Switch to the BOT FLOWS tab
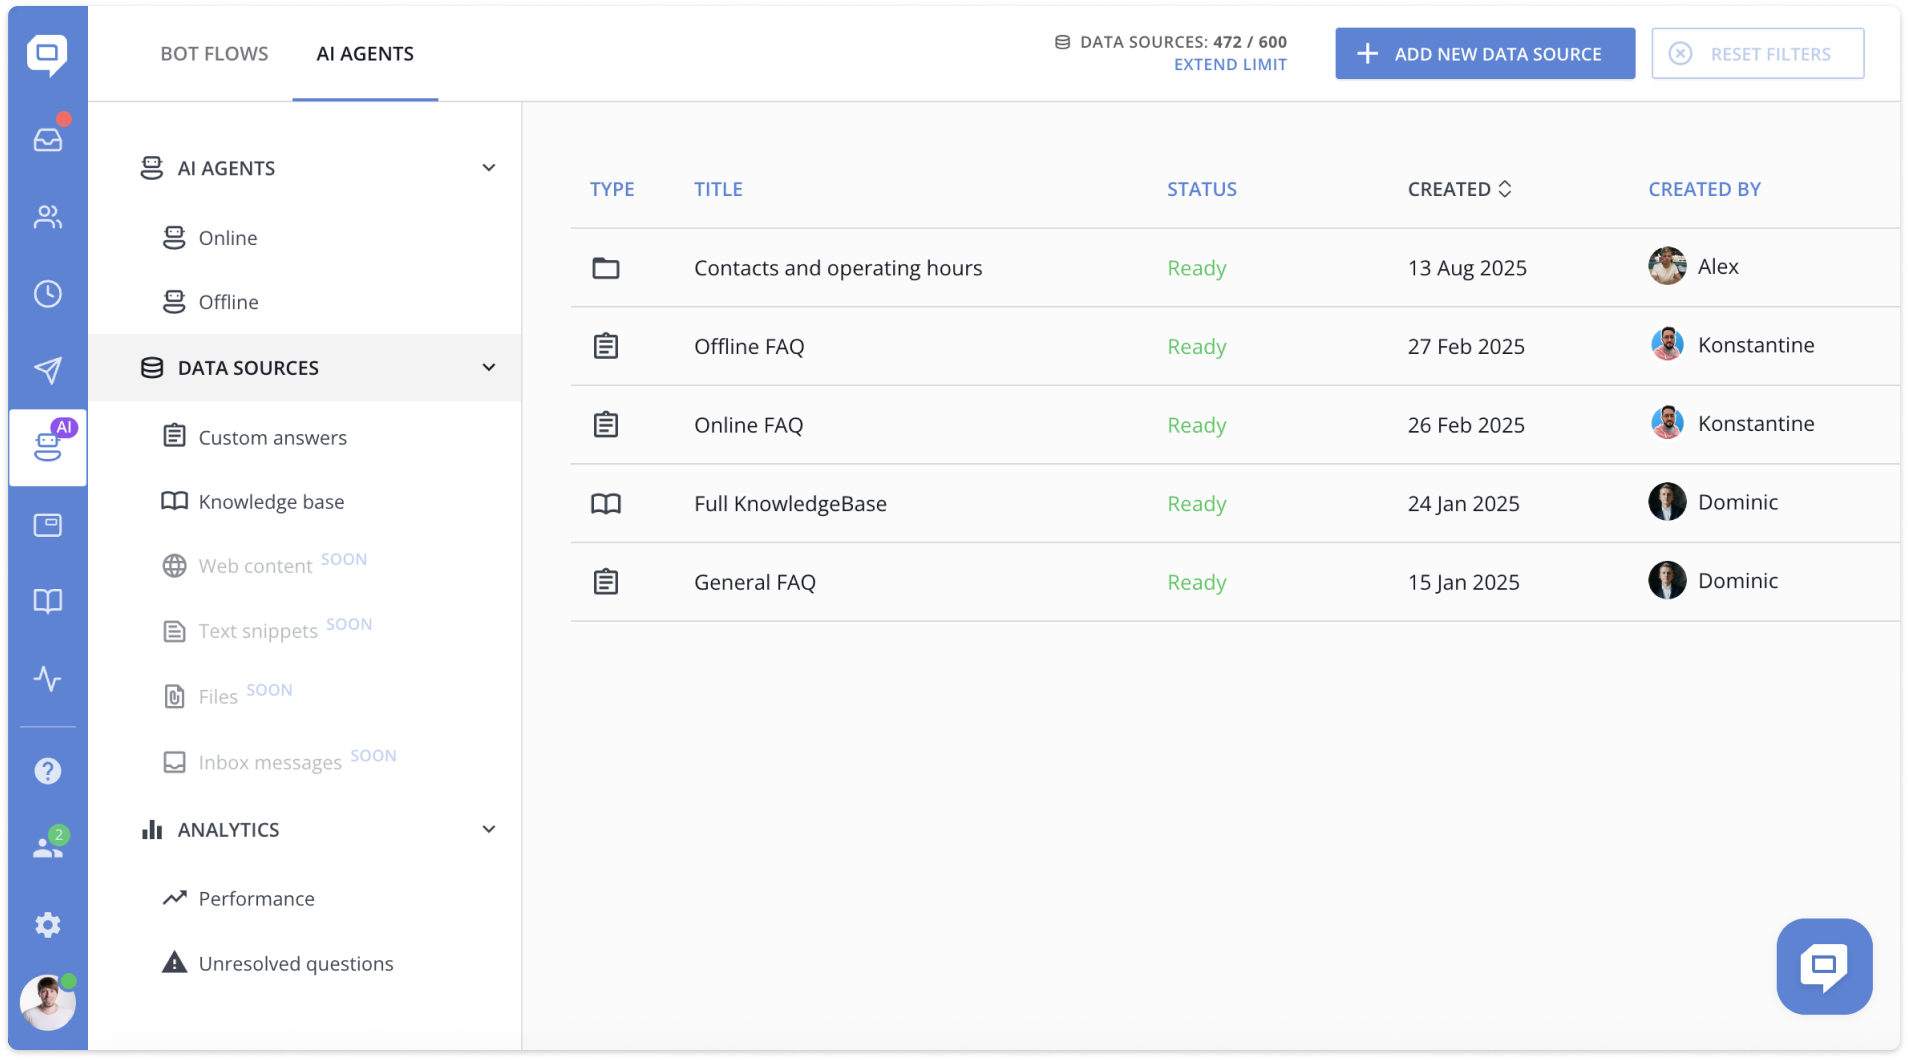The width and height of the screenshot is (1908, 1060). (214, 54)
